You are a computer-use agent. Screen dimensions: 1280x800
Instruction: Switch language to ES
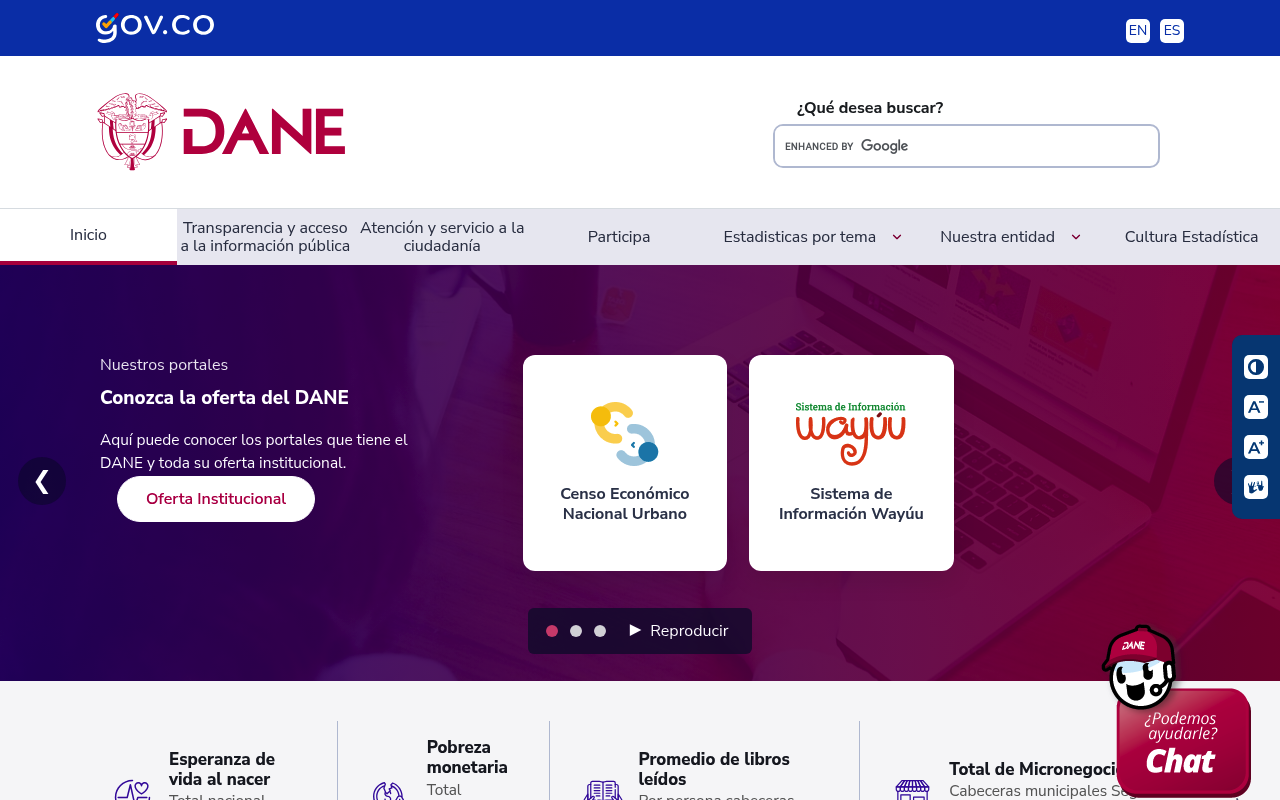1172,31
